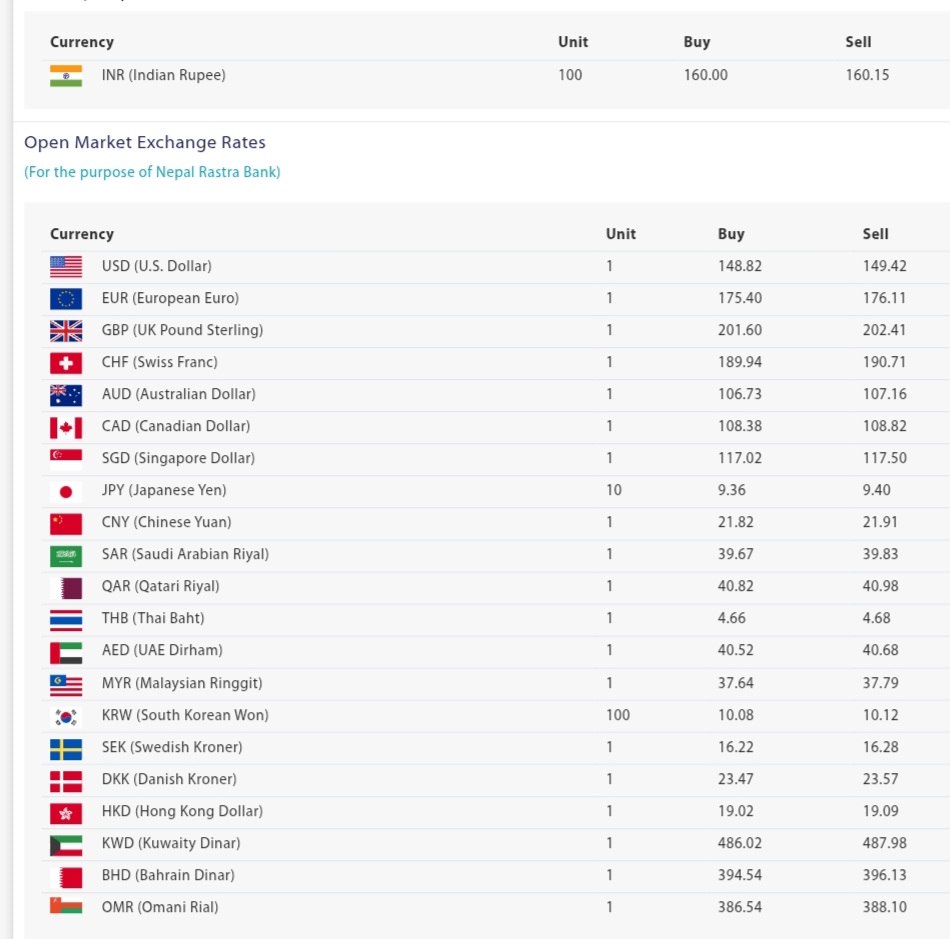Click the INR sell rate 160.15

coord(867,75)
